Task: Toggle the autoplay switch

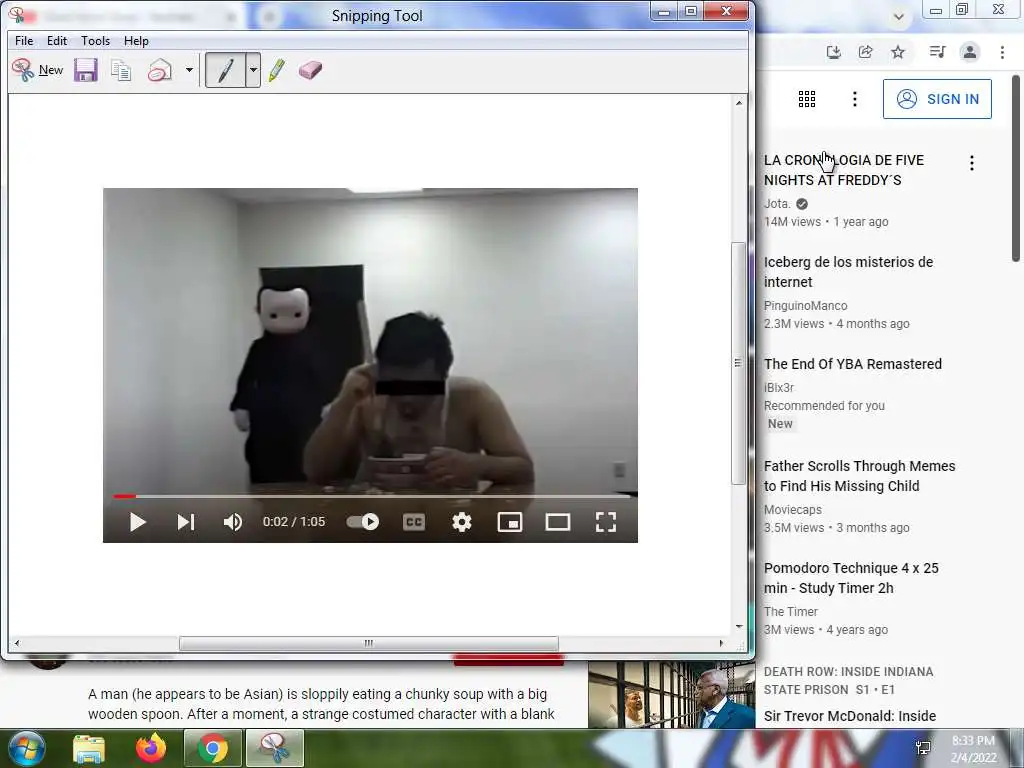Action: pos(363,522)
